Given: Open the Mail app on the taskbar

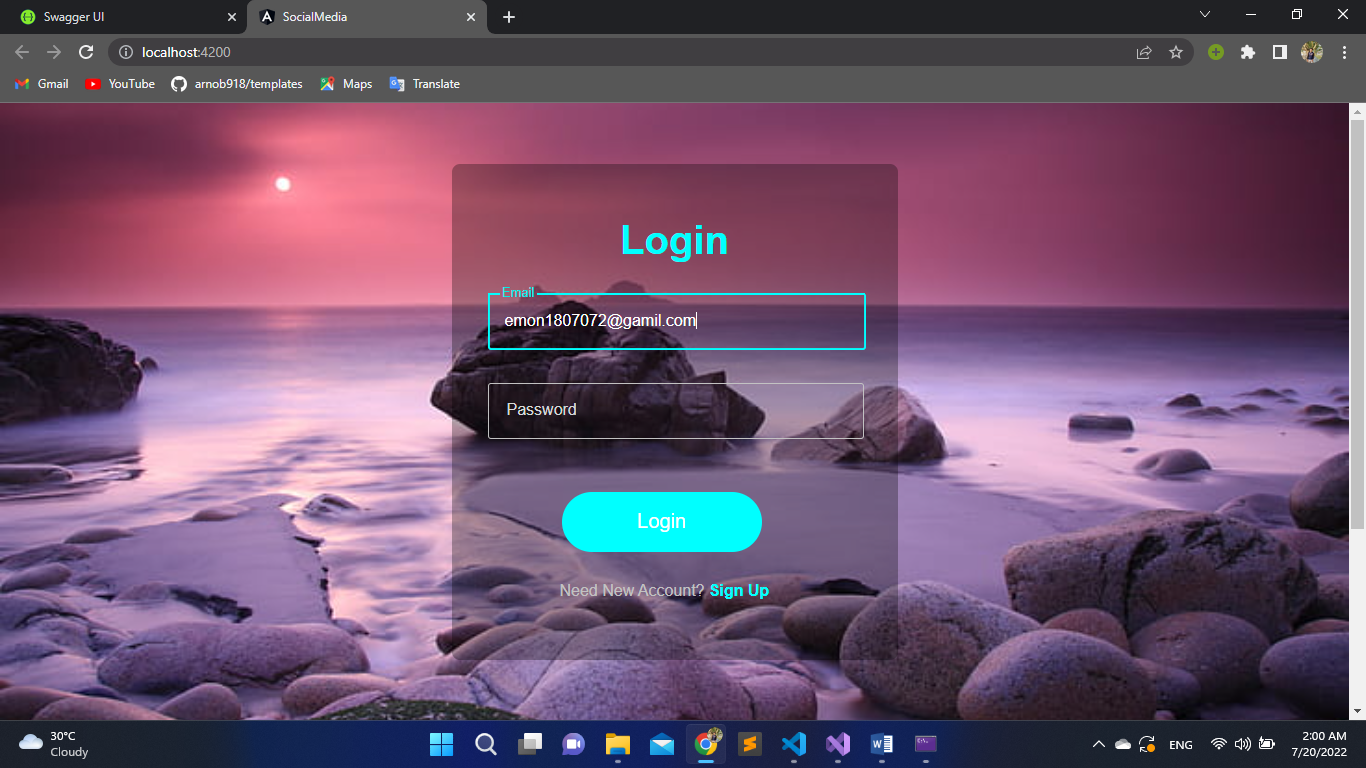Looking at the screenshot, I should (x=661, y=744).
